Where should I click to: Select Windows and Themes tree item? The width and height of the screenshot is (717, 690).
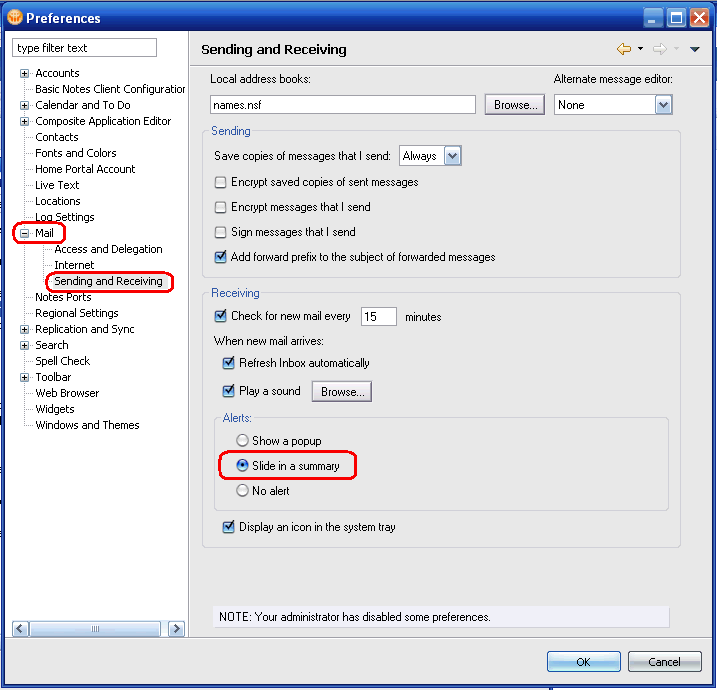point(87,425)
